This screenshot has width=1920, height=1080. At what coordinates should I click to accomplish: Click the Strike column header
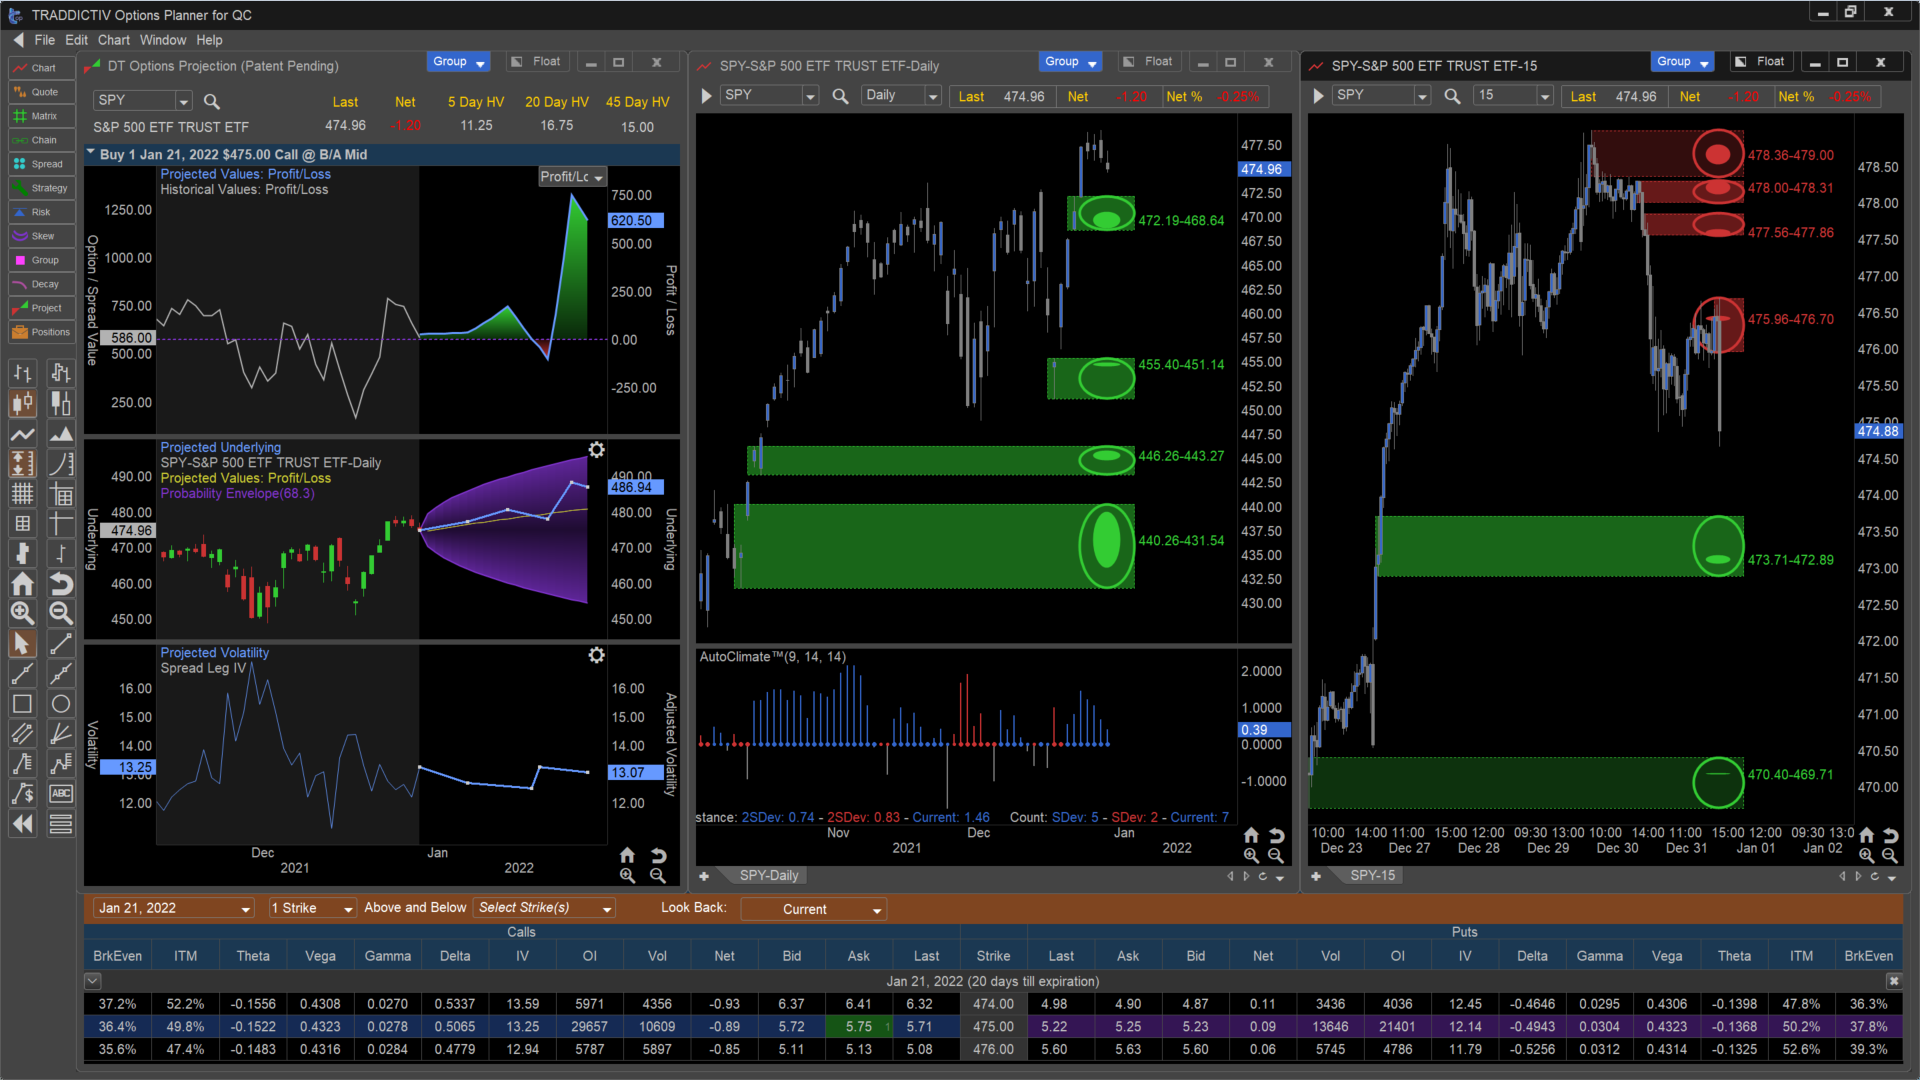point(993,956)
